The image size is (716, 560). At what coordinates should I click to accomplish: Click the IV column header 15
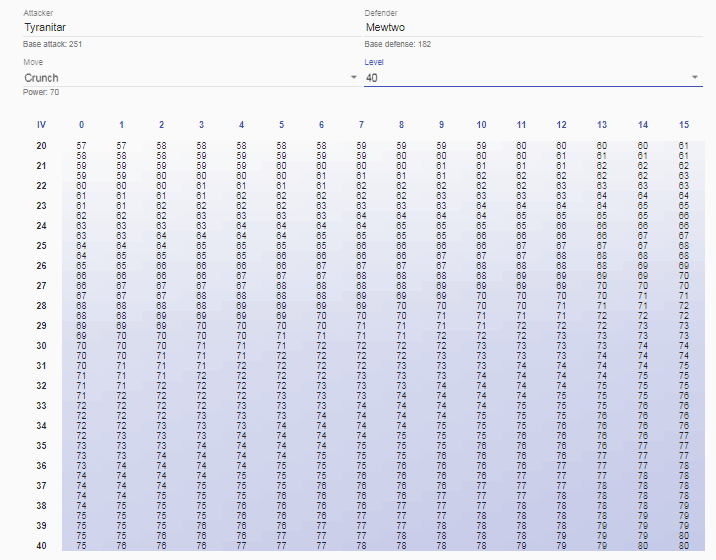[x=684, y=125]
